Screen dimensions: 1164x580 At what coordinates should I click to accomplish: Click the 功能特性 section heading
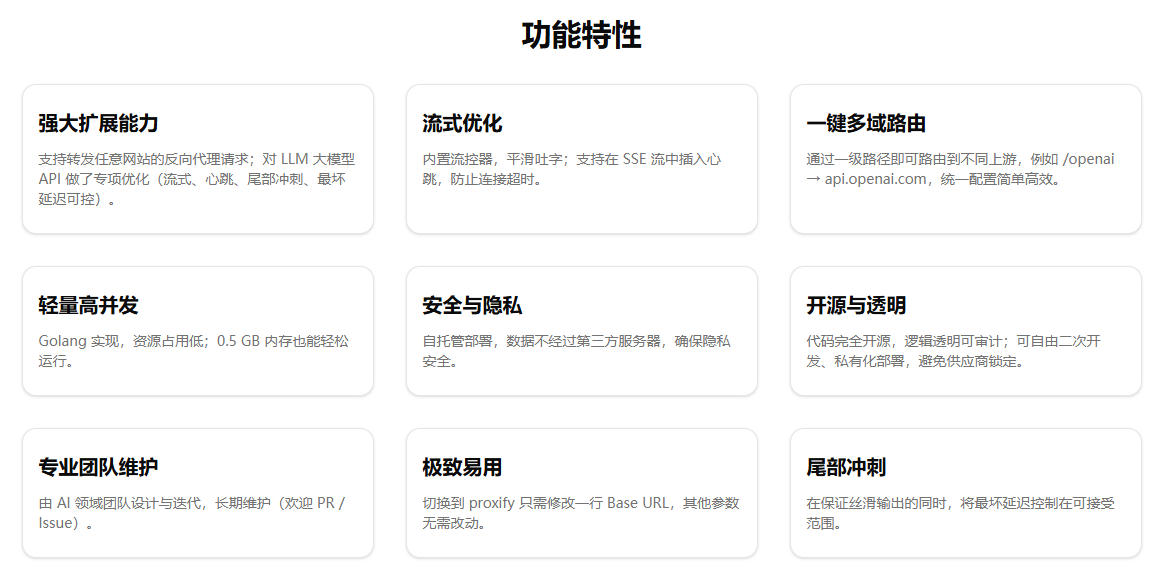click(581, 35)
